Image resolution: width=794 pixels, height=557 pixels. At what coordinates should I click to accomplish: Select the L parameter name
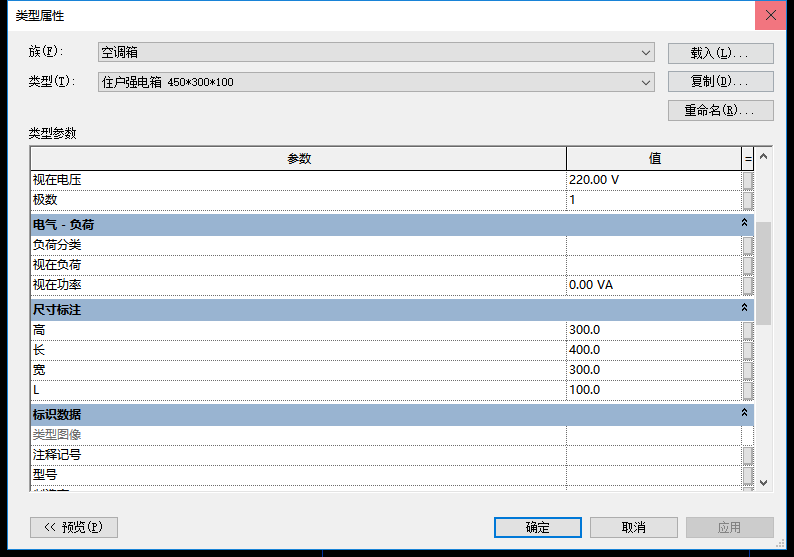36,390
